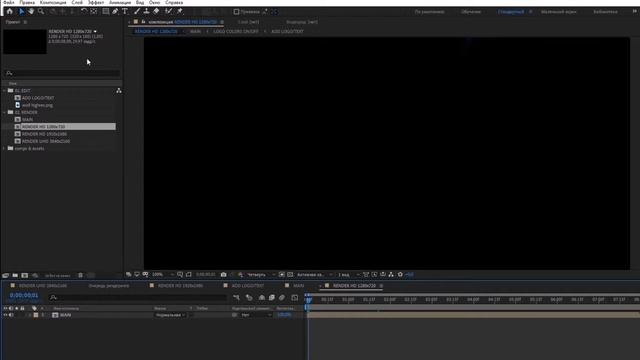The height and width of the screenshot is (360, 640).
Task: Open the 1 вид view layout dropdown
Action: coord(349,275)
